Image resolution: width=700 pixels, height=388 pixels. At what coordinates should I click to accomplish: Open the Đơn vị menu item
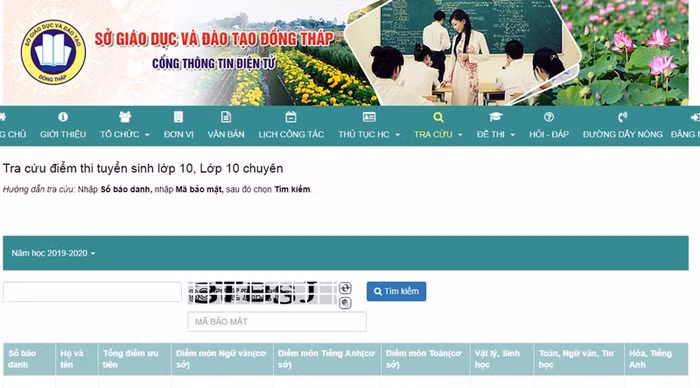(179, 134)
